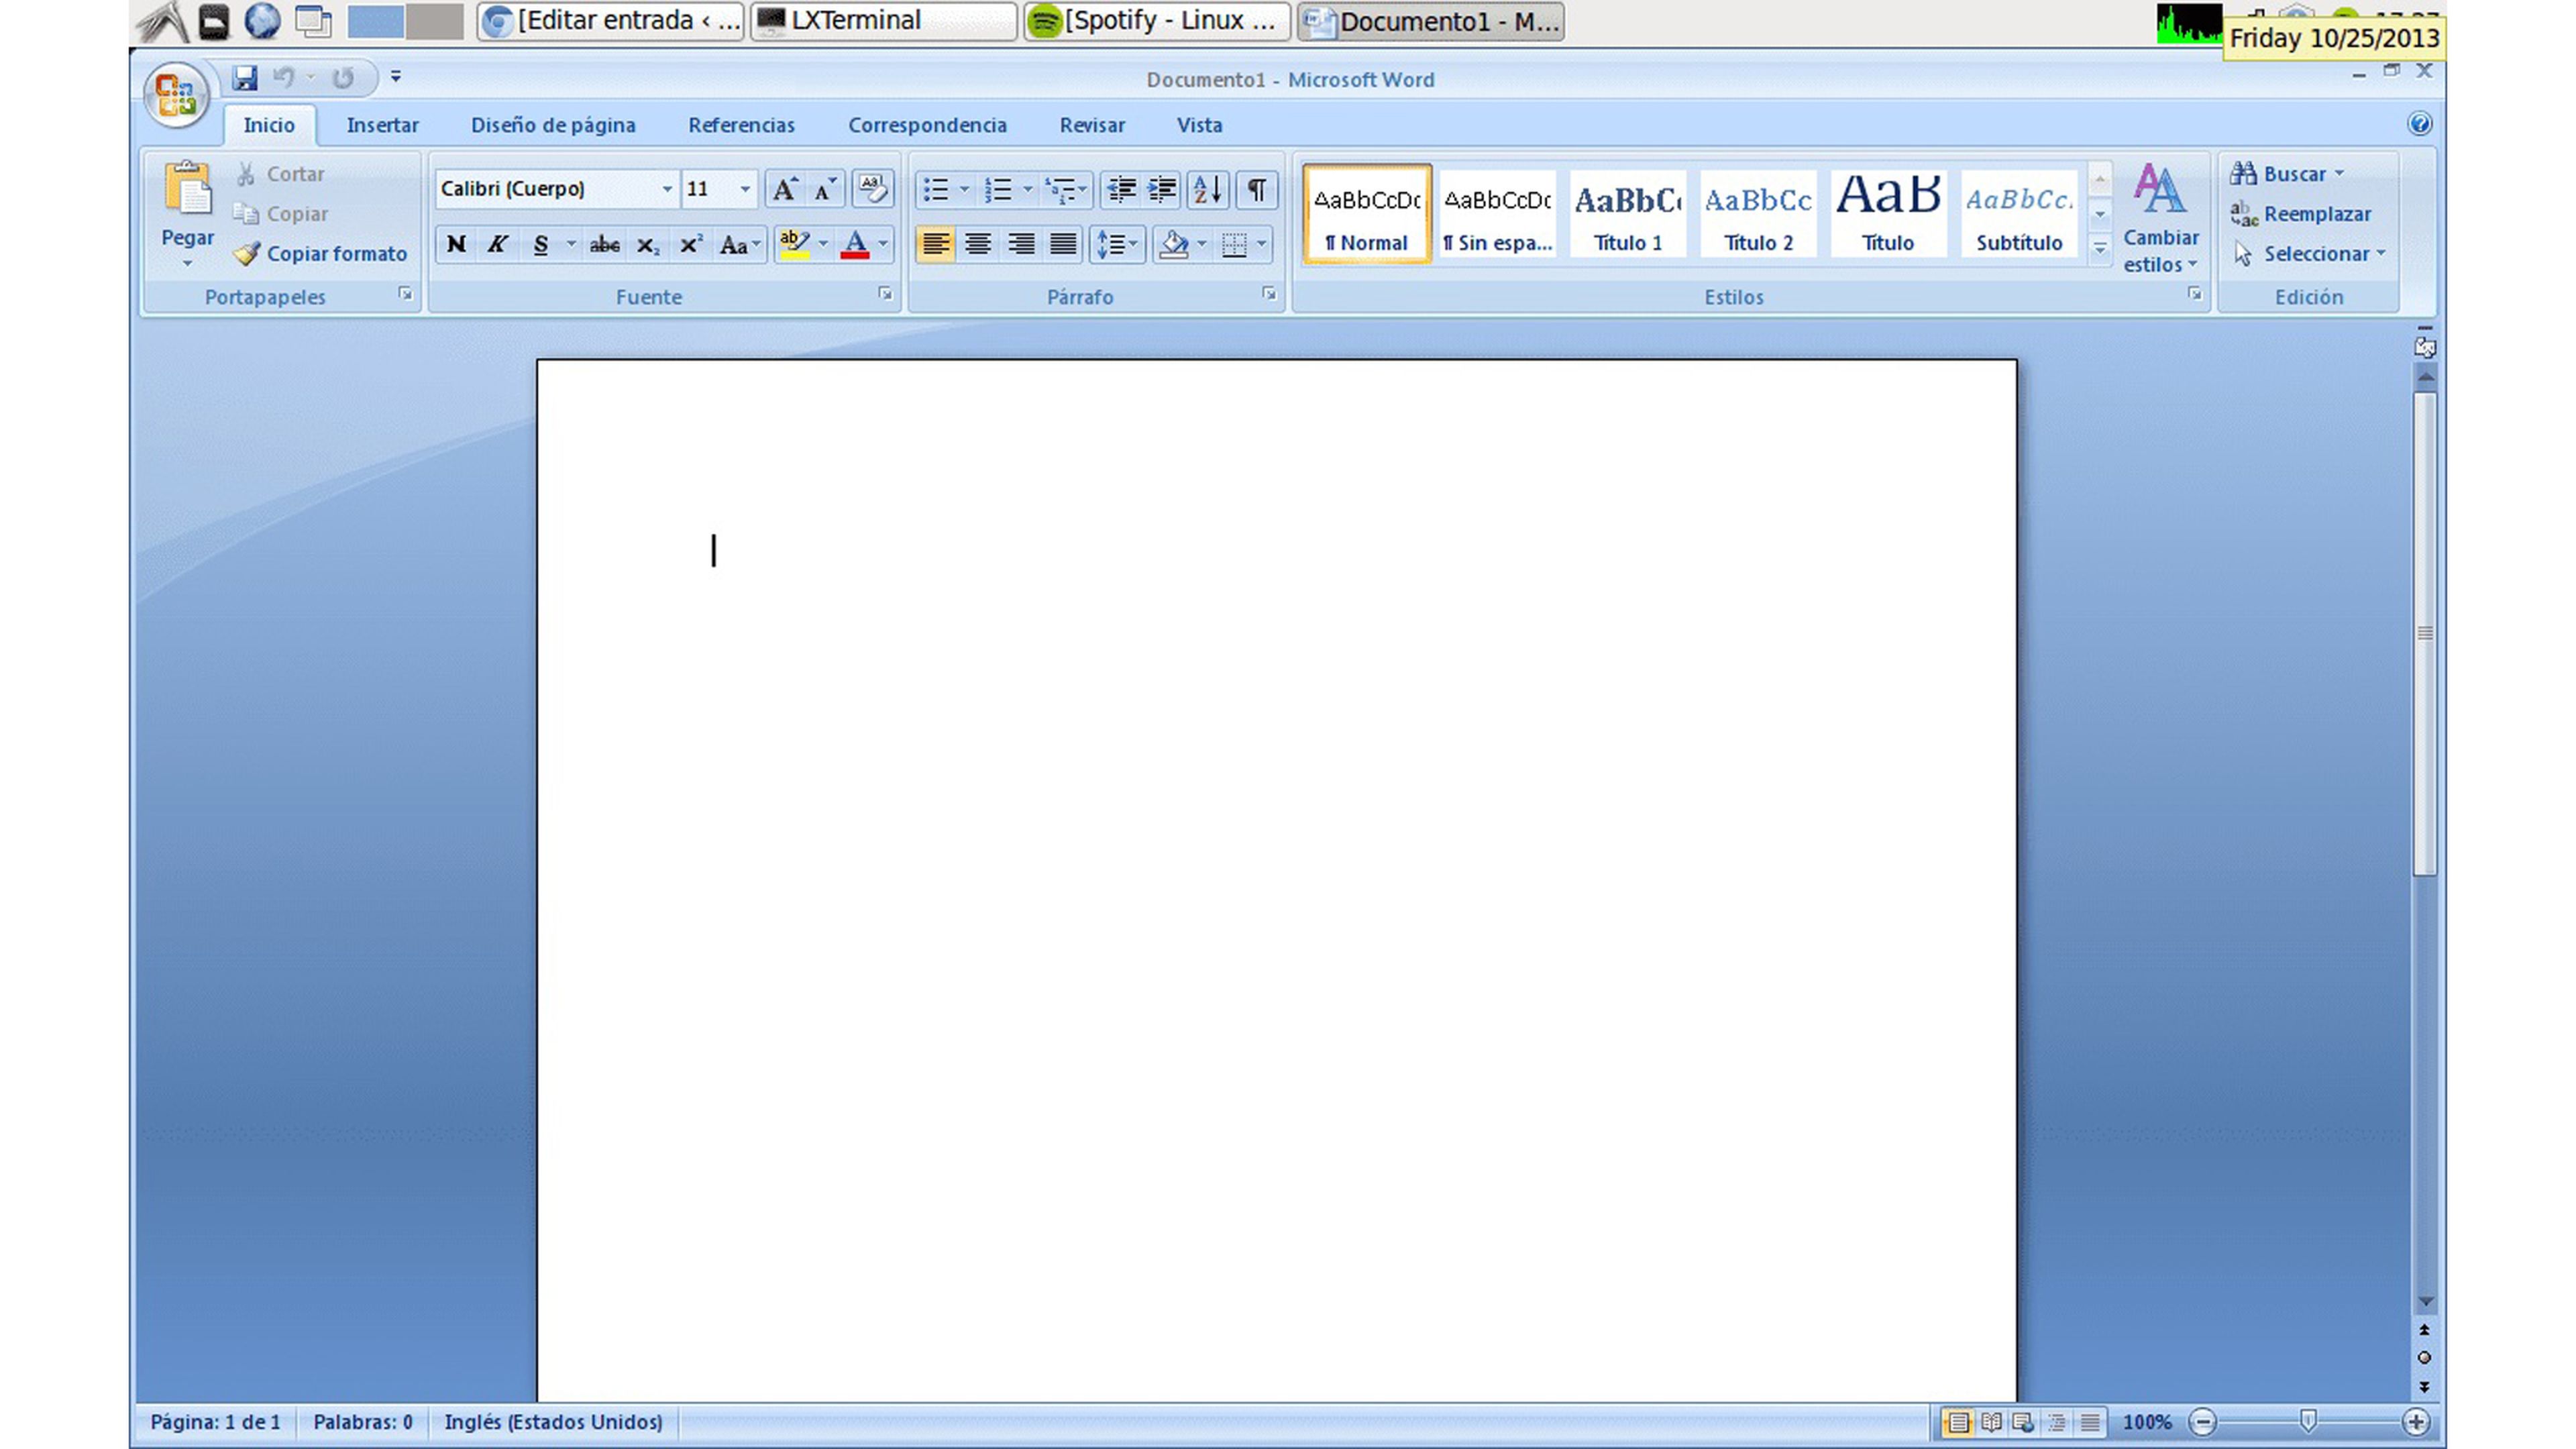Click the zoom slider handle
The image size is (2576, 1449).
[2309, 1421]
